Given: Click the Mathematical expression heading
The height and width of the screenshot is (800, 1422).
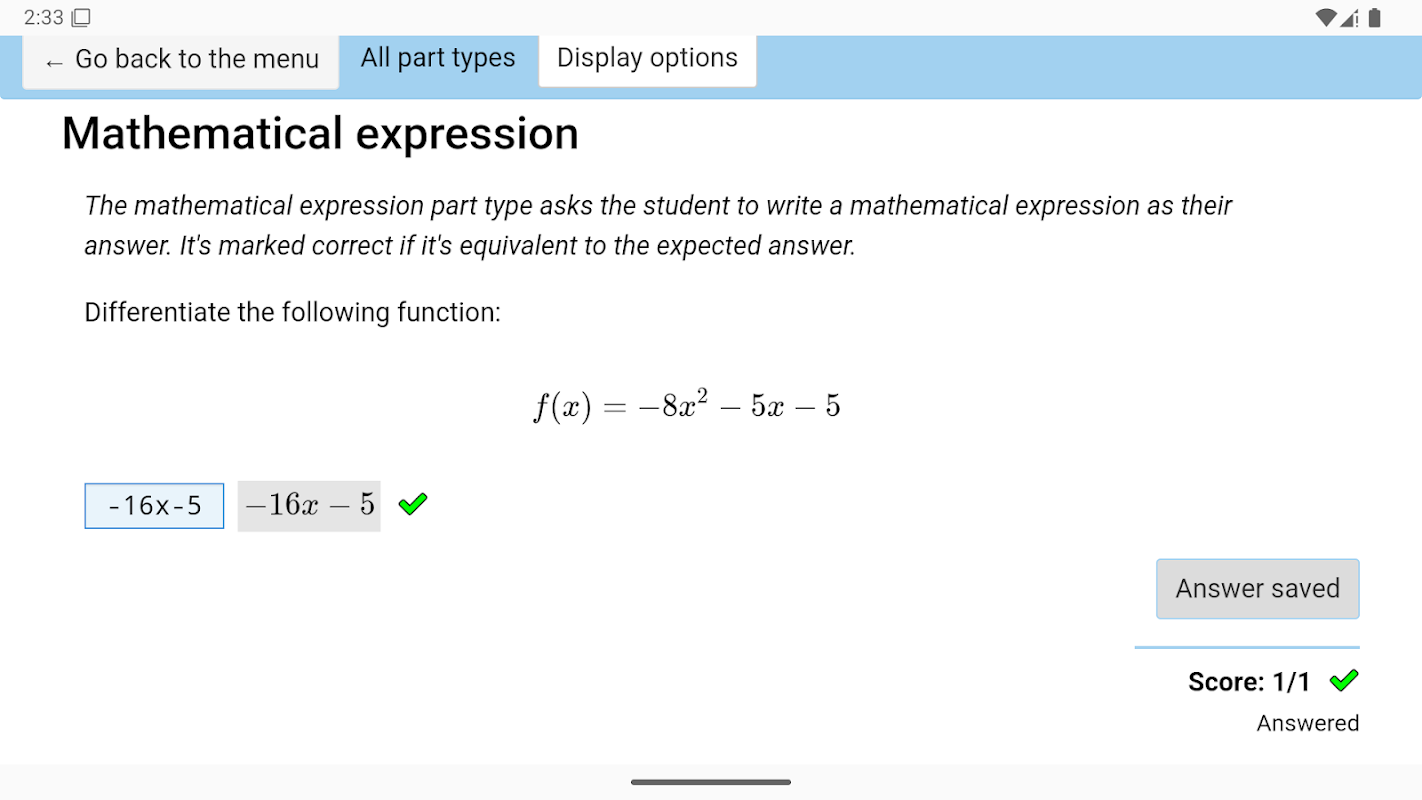Looking at the screenshot, I should pos(320,134).
